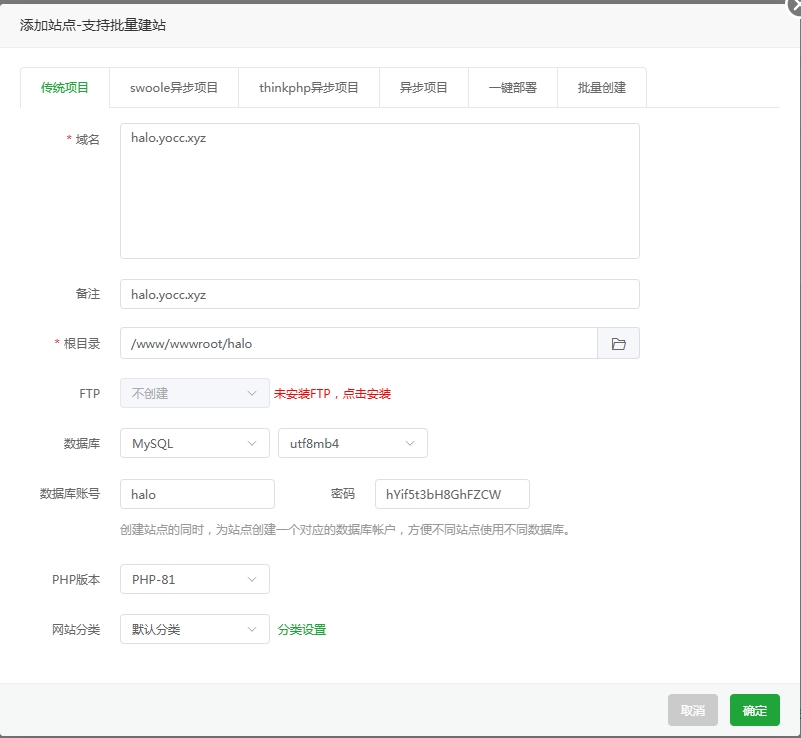Click the 域名 domain input field

pos(380,190)
